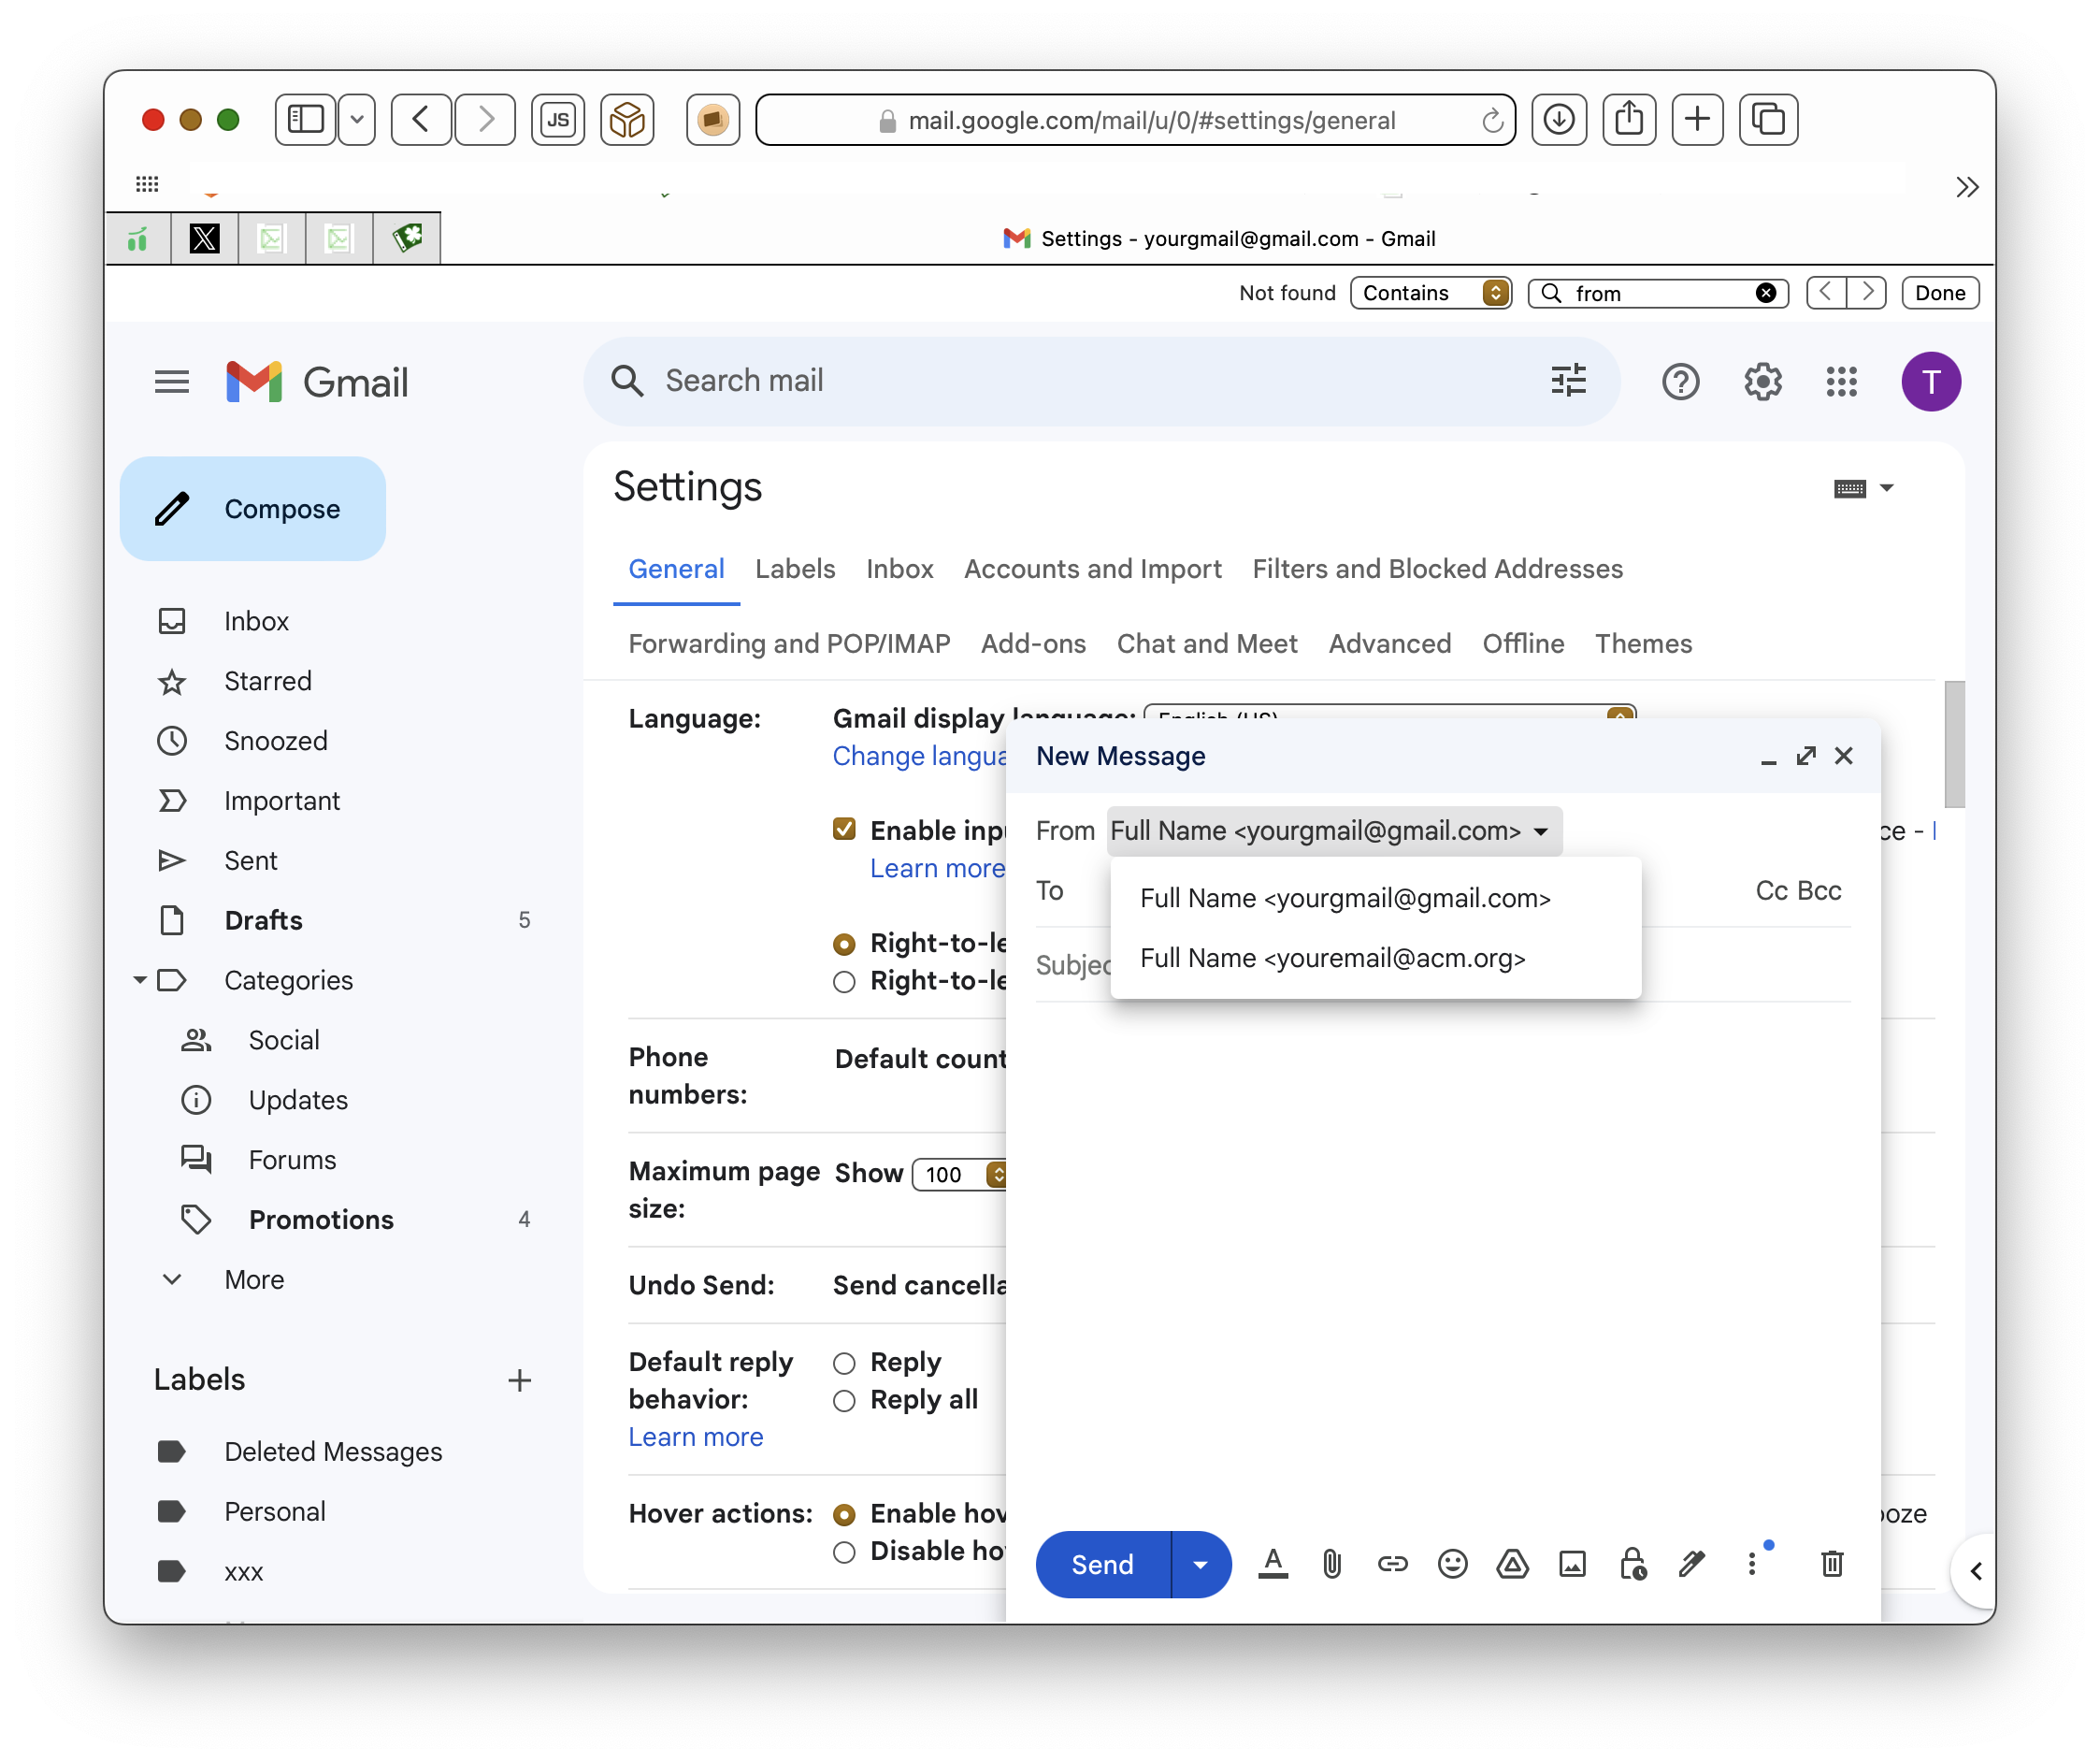Image resolution: width=2100 pixels, height=1762 pixels.
Task: Select Enable hover actions radio button
Action: [844, 1515]
